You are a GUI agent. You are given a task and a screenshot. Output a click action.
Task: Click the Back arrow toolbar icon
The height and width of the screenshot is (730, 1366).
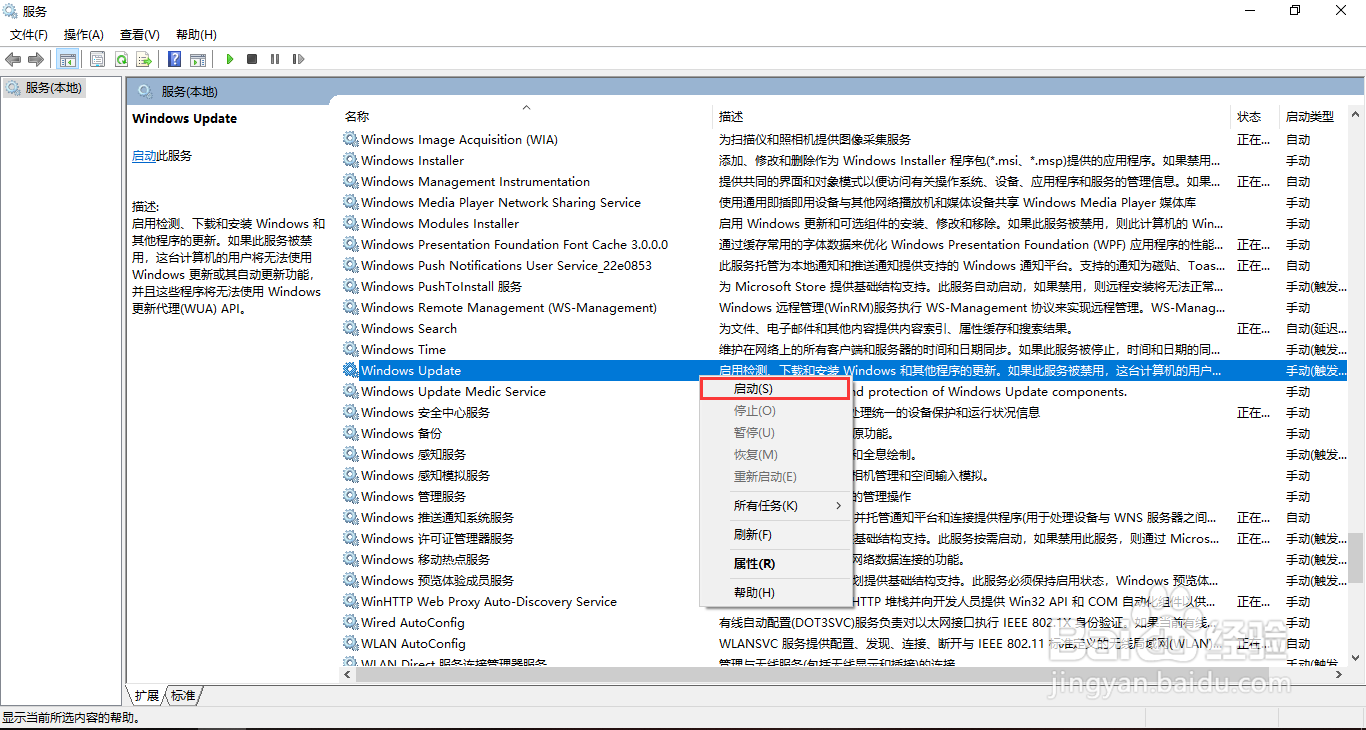tap(13, 59)
